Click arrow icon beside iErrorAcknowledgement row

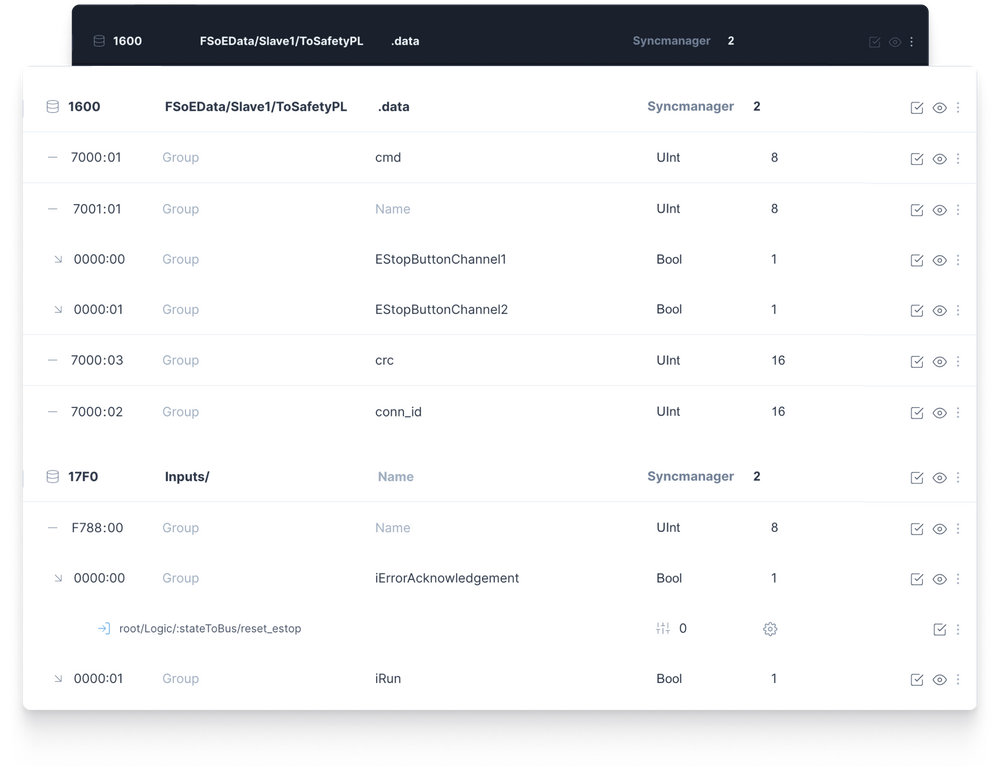[x=58, y=578]
